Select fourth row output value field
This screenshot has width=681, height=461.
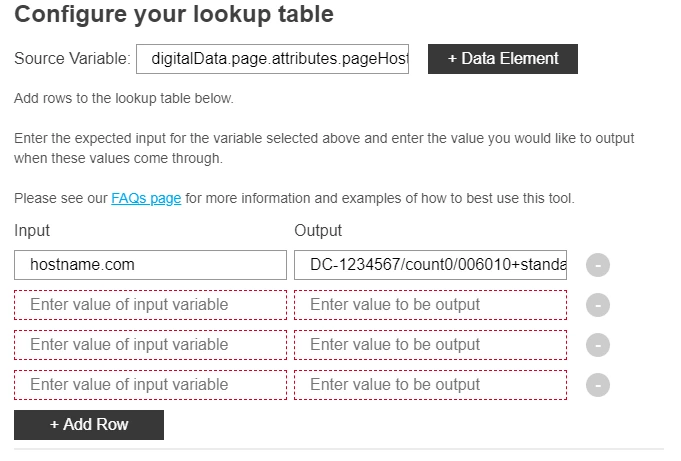coord(430,385)
